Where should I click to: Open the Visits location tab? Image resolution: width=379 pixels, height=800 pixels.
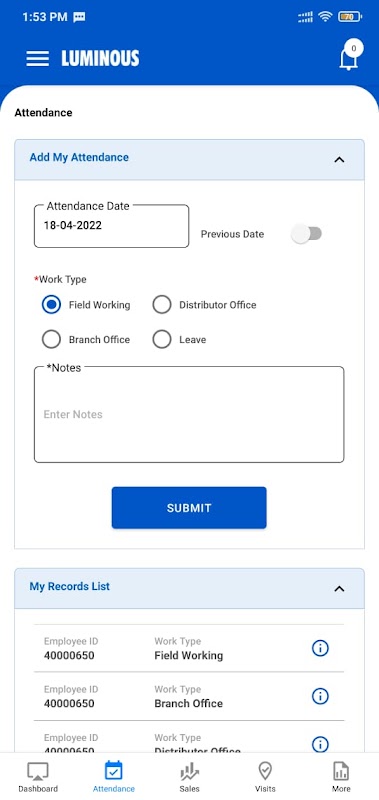coord(265,776)
